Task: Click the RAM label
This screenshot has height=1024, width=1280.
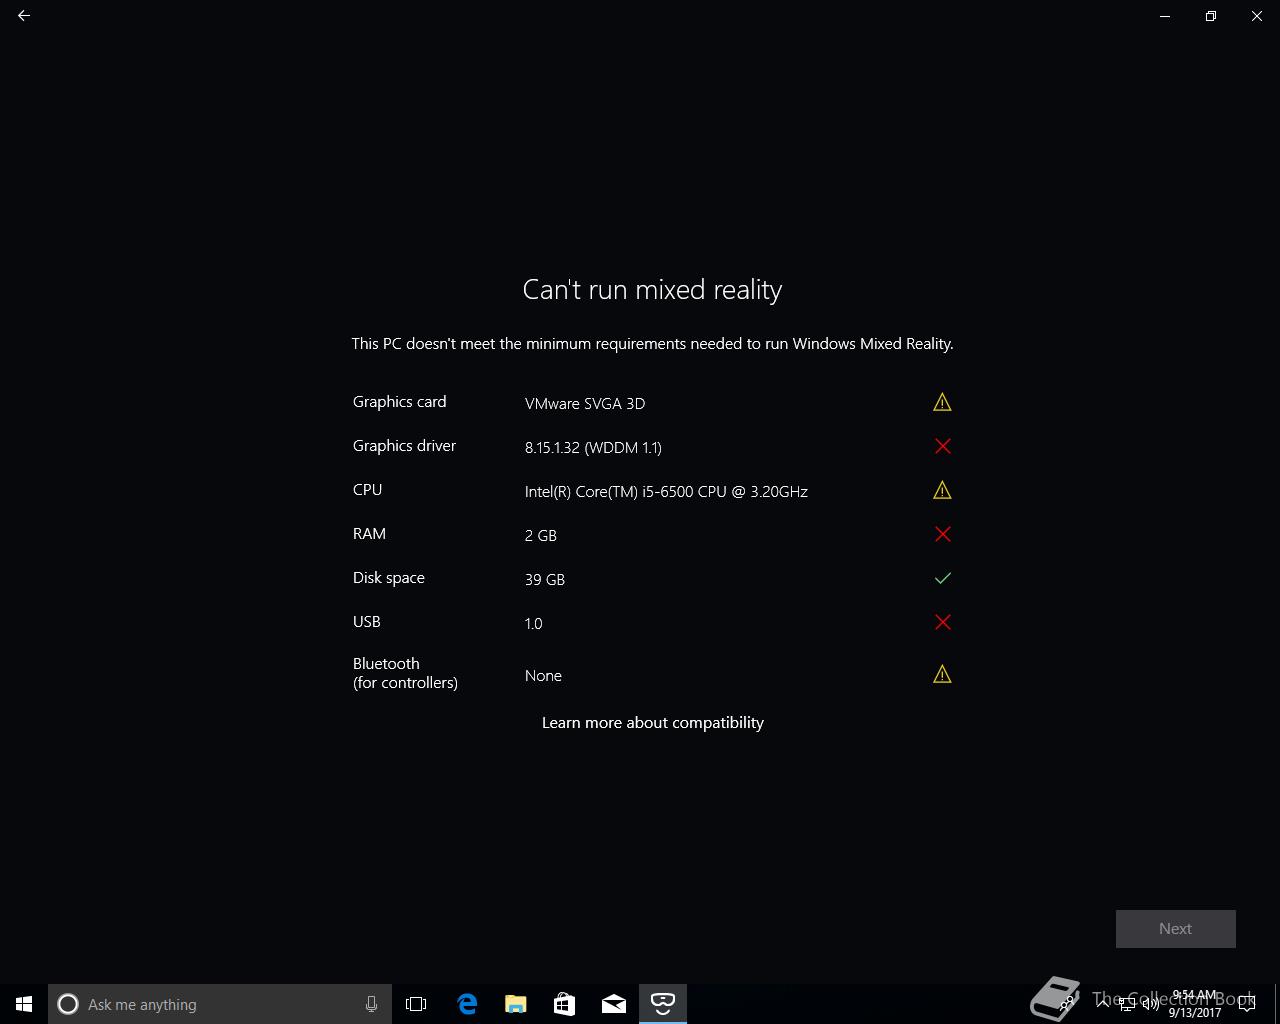Action: coord(369,534)
